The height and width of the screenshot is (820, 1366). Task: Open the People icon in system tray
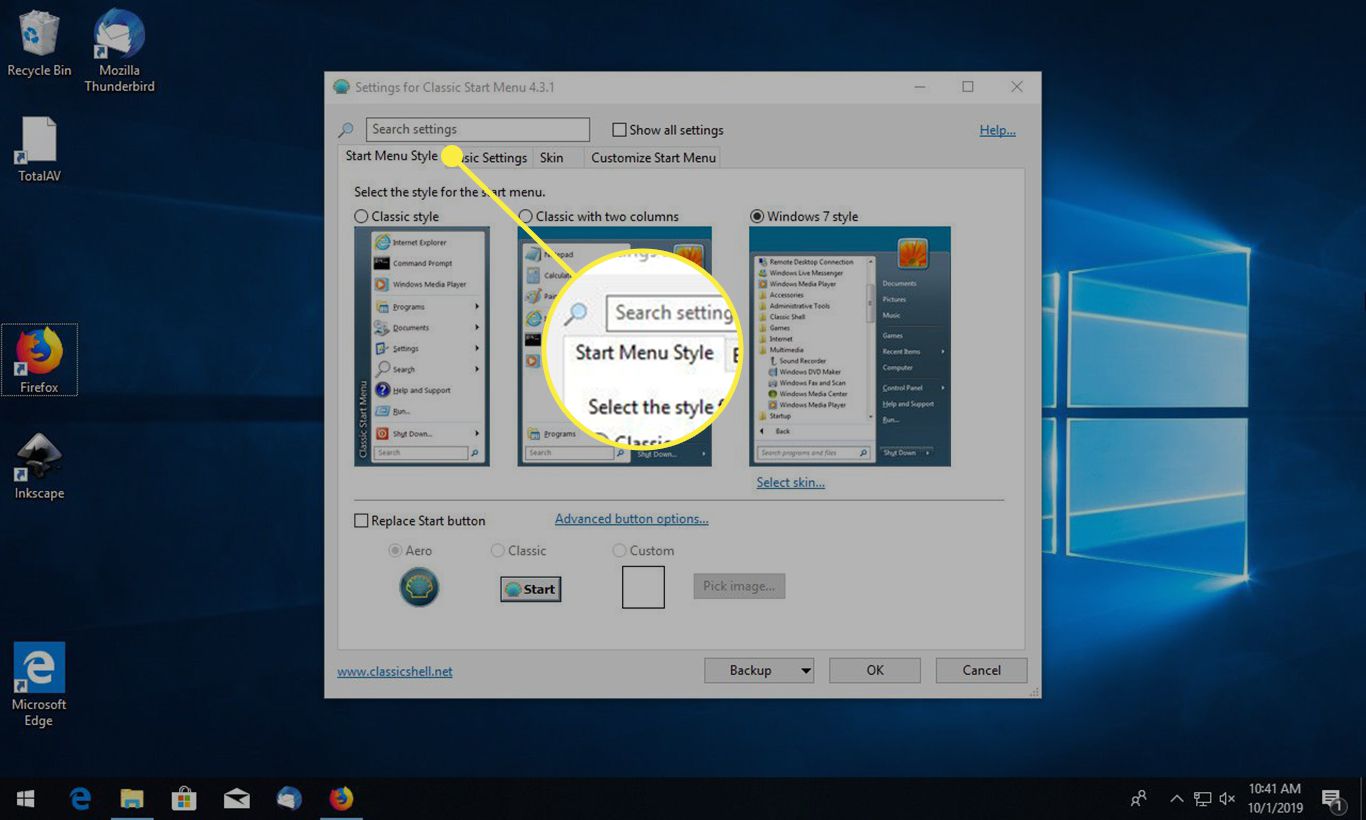click(x=1138, y=799)
